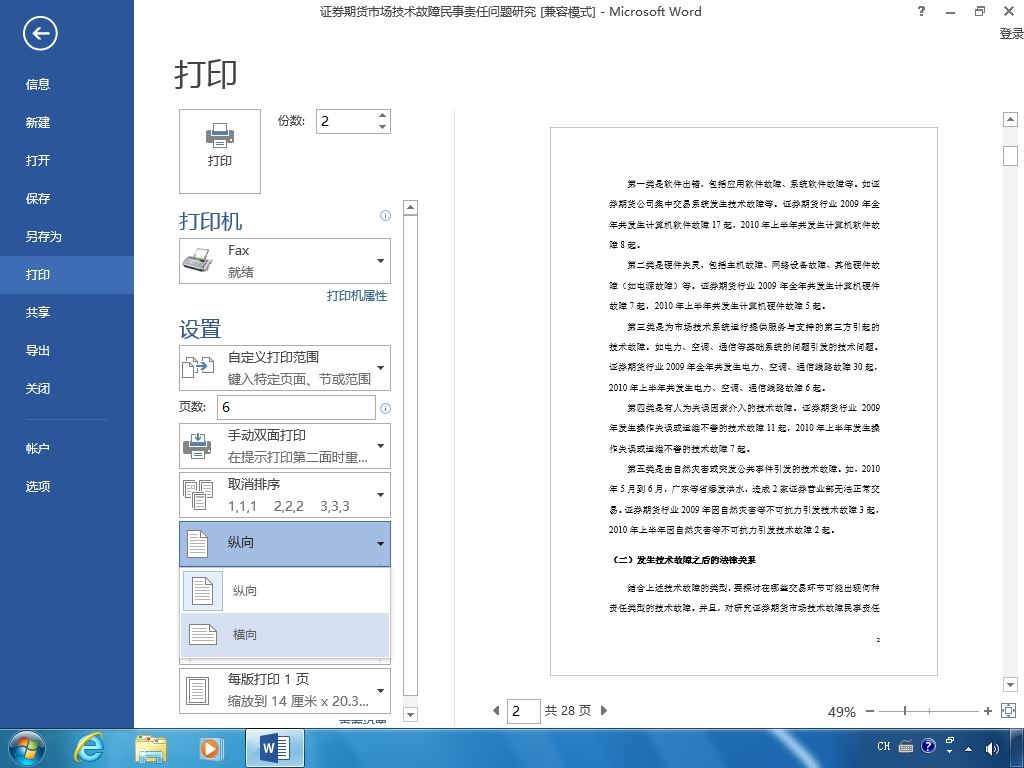Open Windows Media Player from taskbar
This screenshot has height=768, width=1024.
click(211, 748)
